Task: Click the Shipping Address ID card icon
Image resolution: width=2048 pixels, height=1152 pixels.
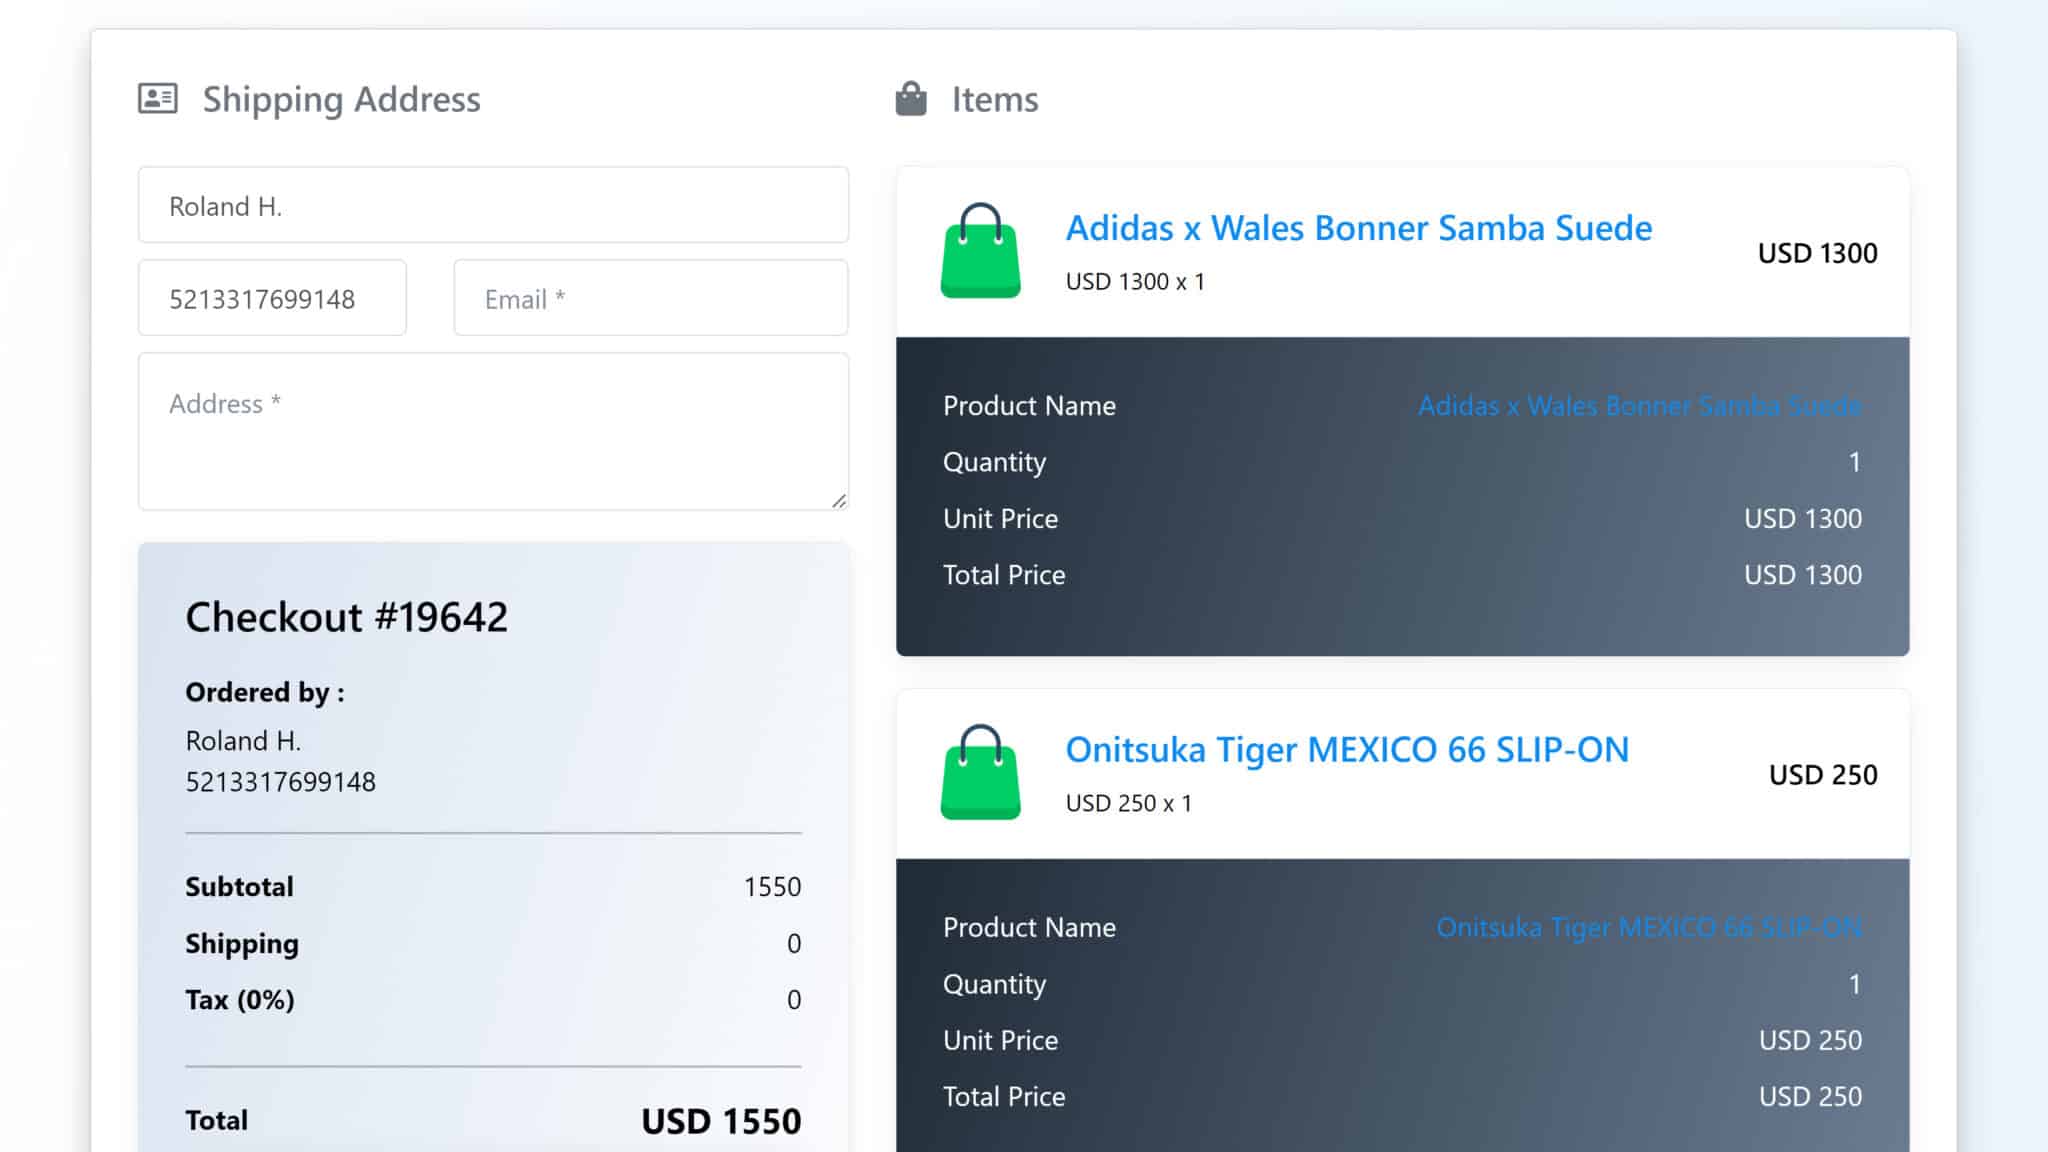Action: (158, 99)
